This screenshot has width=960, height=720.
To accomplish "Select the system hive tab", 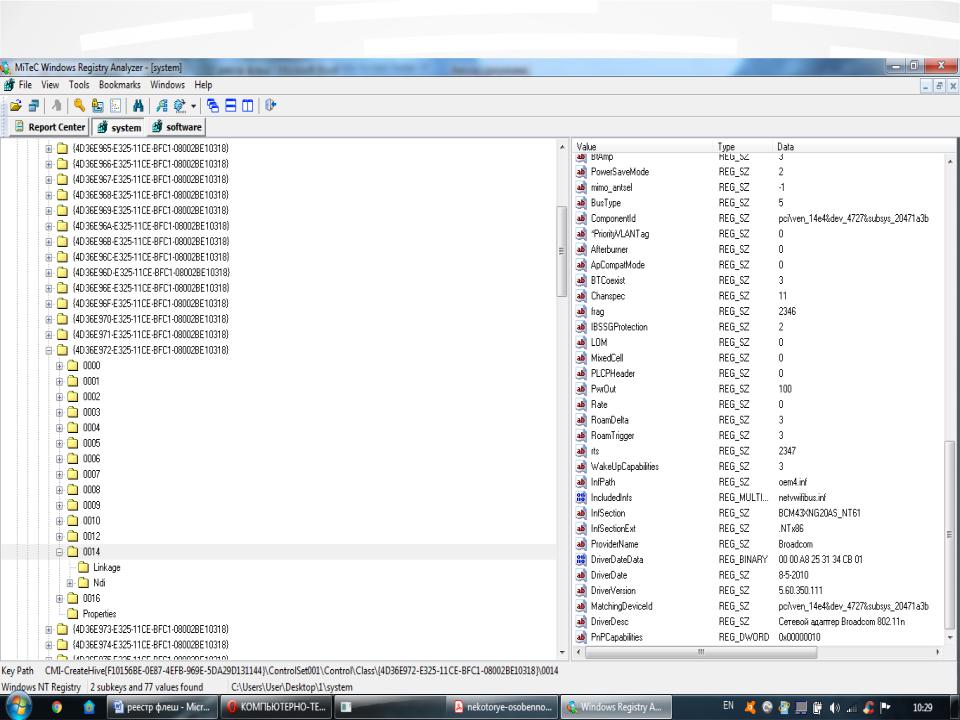I will point(119,127).
